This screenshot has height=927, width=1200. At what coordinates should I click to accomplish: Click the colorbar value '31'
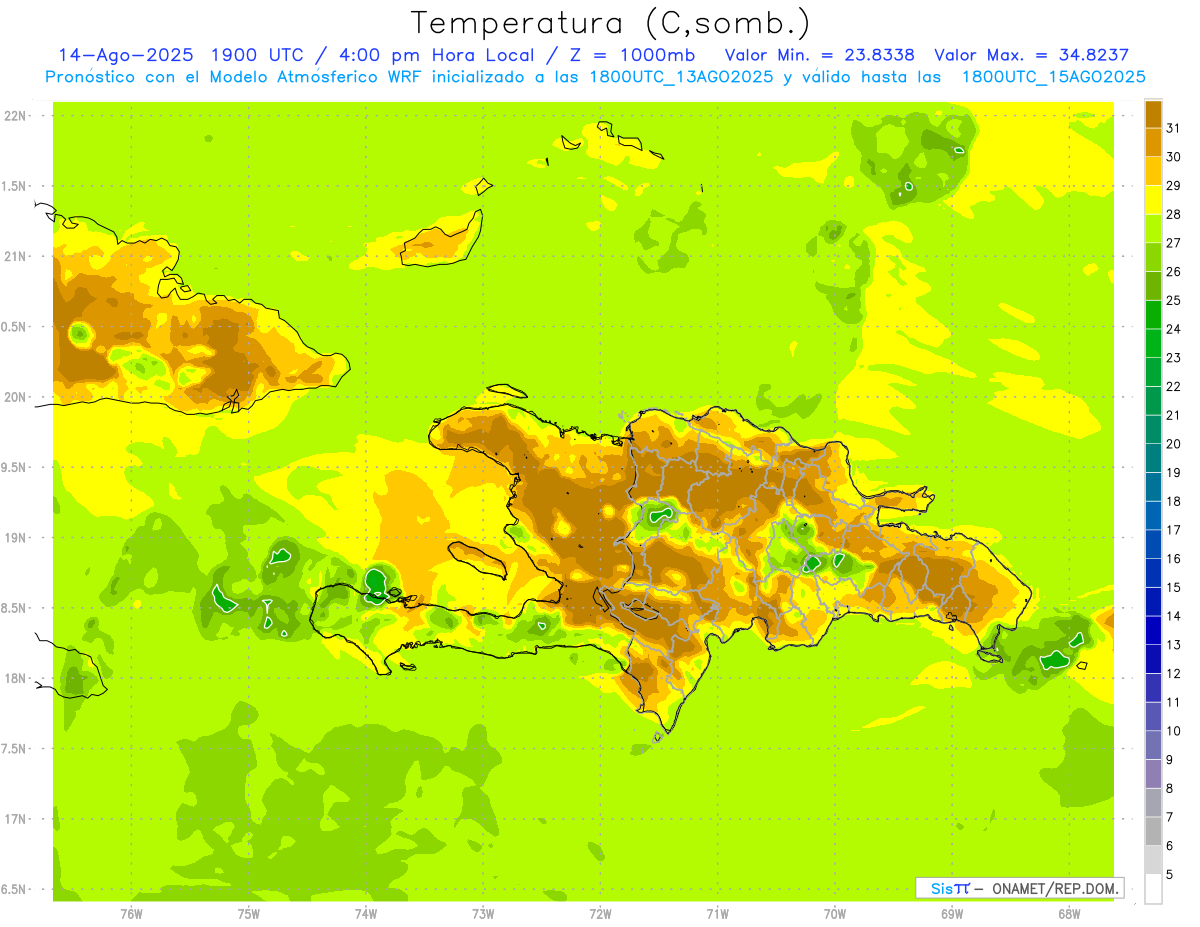[x=1174, y=128]
